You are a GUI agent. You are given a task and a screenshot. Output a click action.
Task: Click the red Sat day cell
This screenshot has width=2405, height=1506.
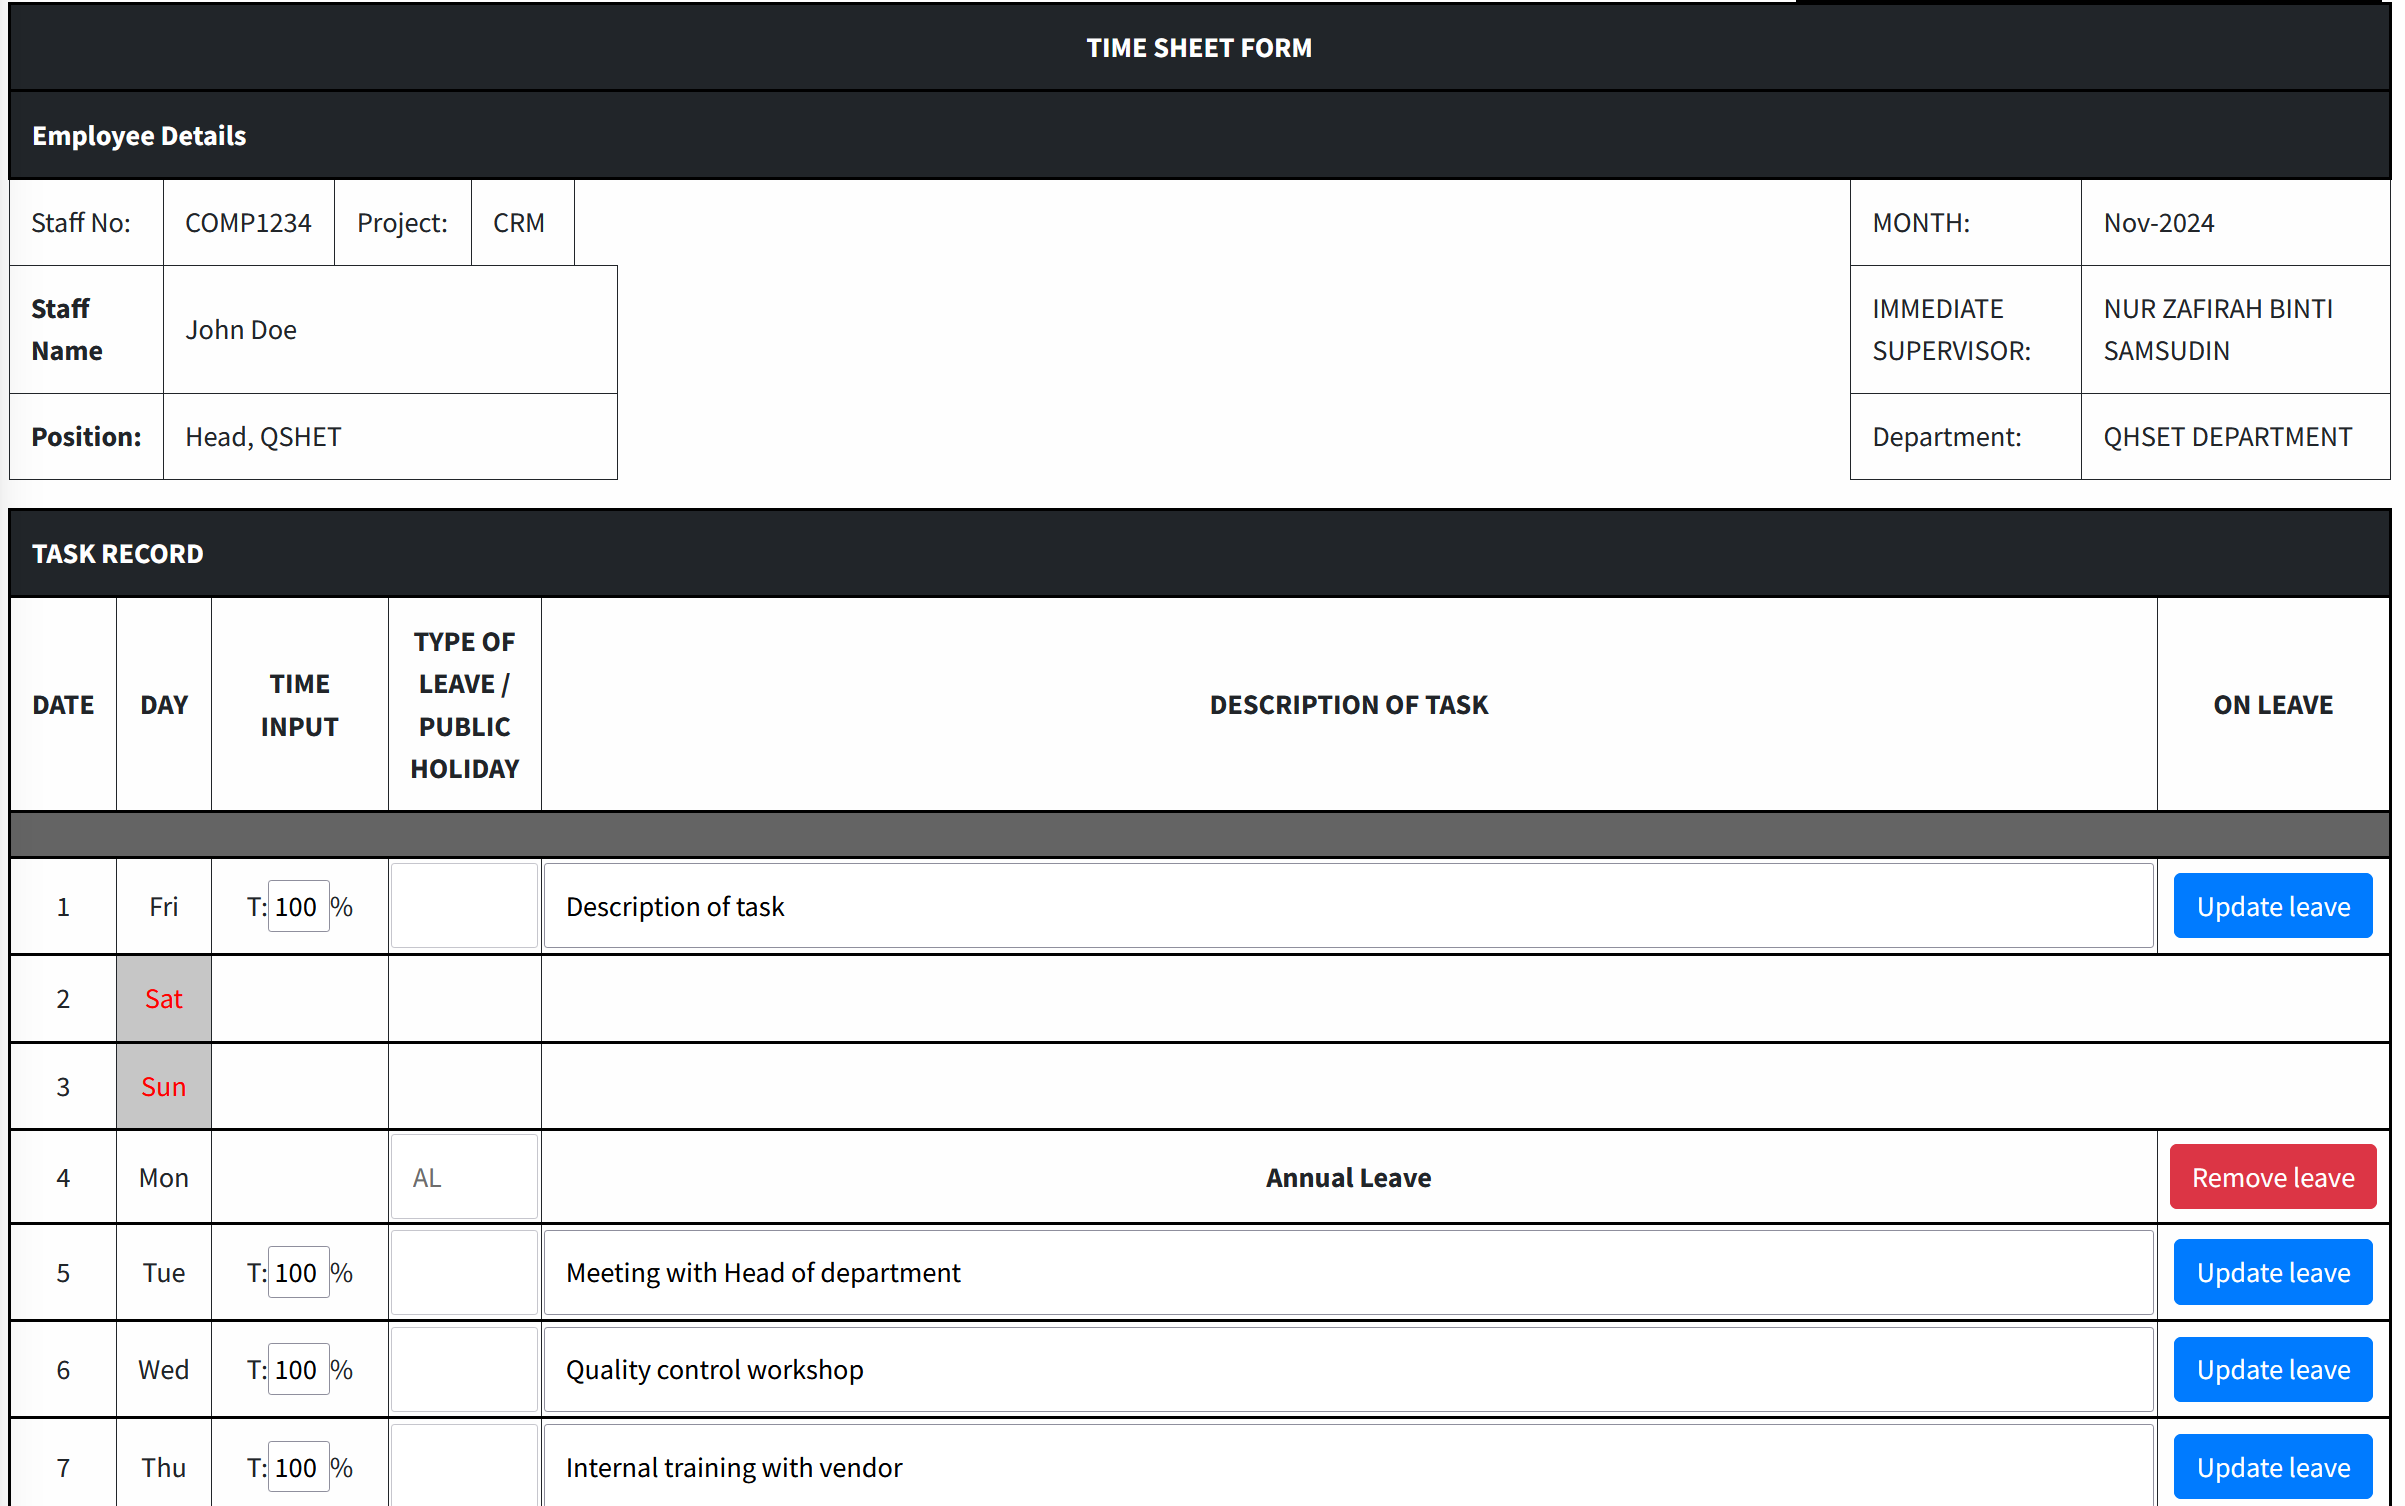[x=163, y=998]
